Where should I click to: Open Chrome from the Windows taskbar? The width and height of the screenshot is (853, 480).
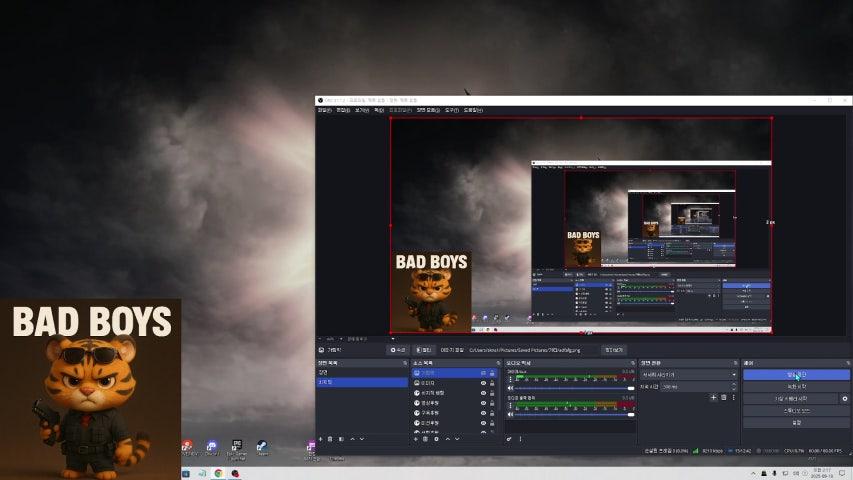pos(218,473)
